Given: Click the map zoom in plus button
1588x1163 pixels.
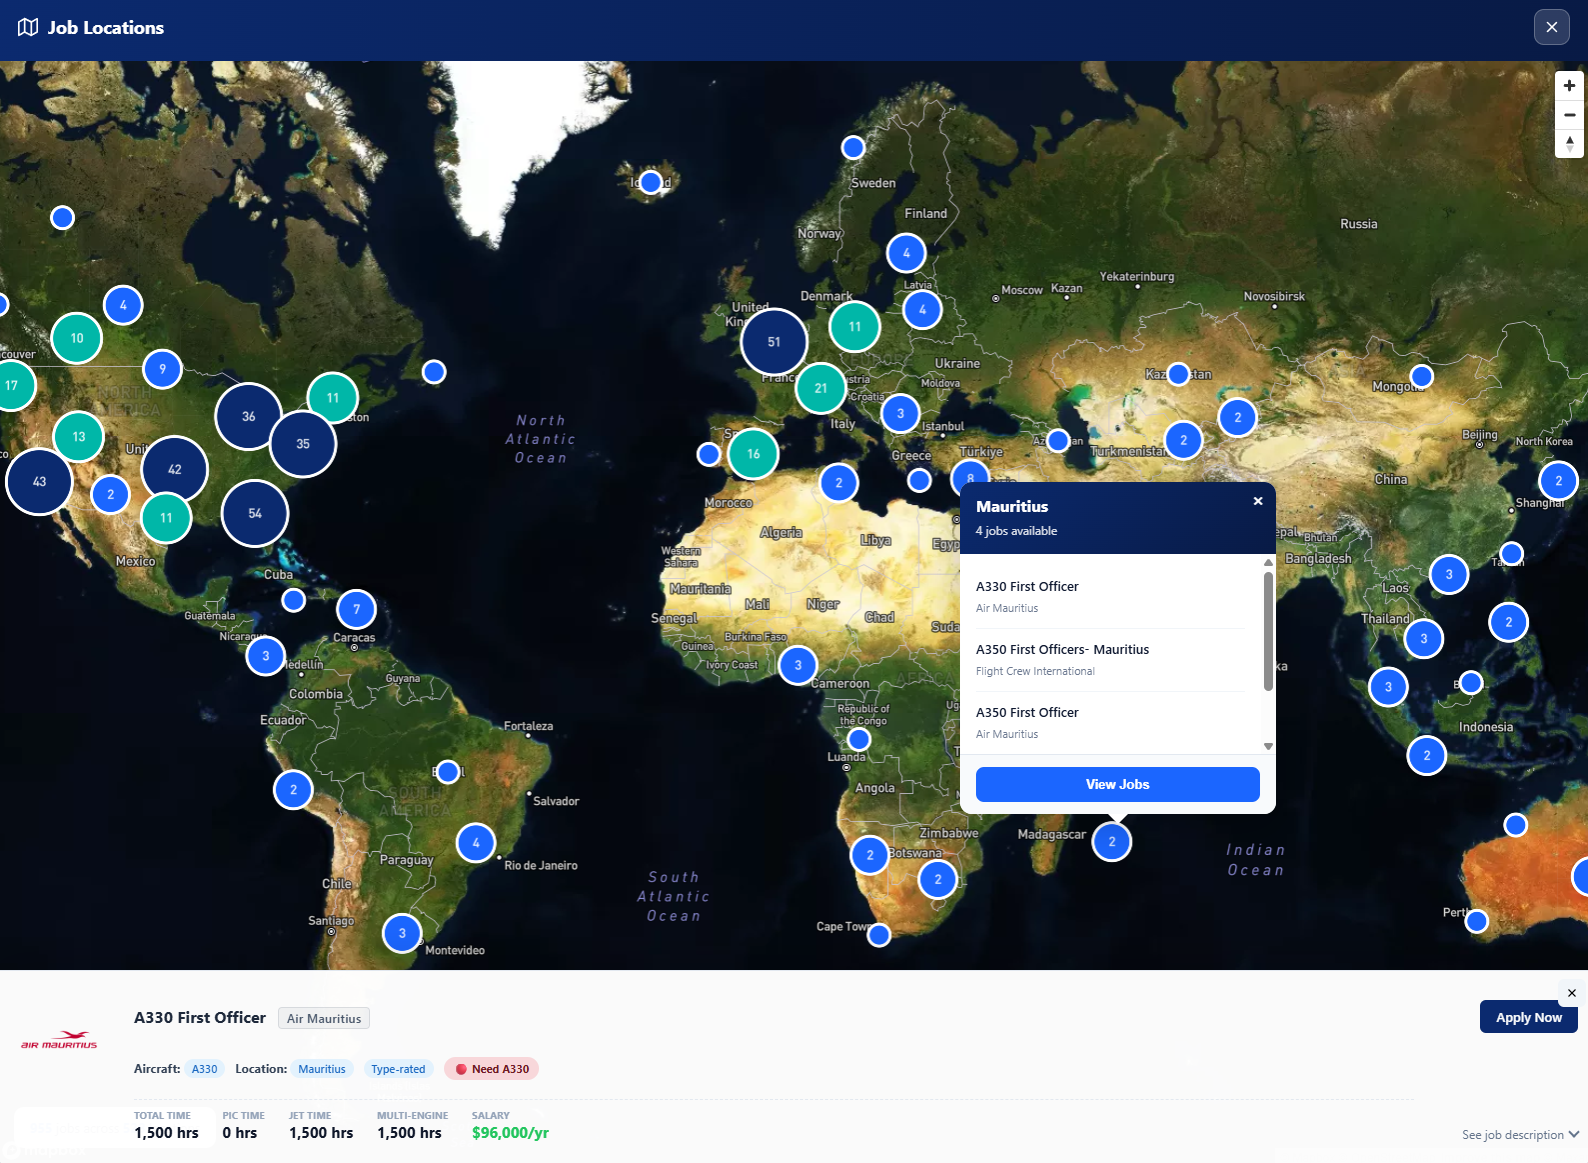Looking at the screenshot, I should pos(1569,86).
